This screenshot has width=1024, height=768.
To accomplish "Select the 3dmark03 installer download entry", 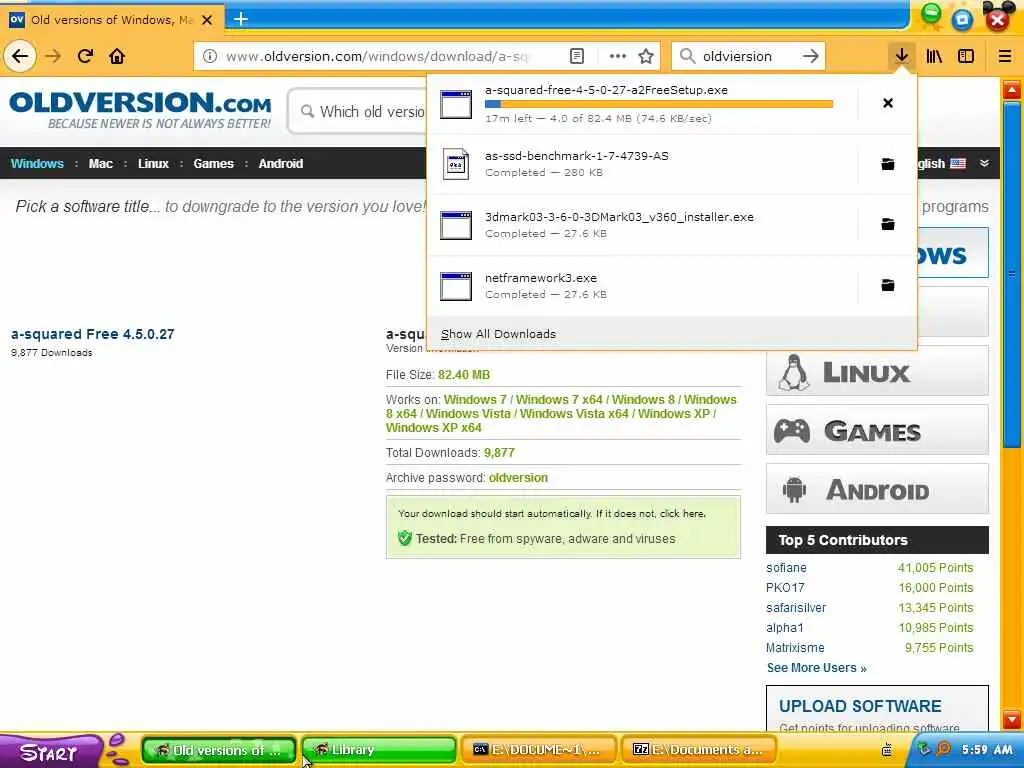I will pos(643,225).
